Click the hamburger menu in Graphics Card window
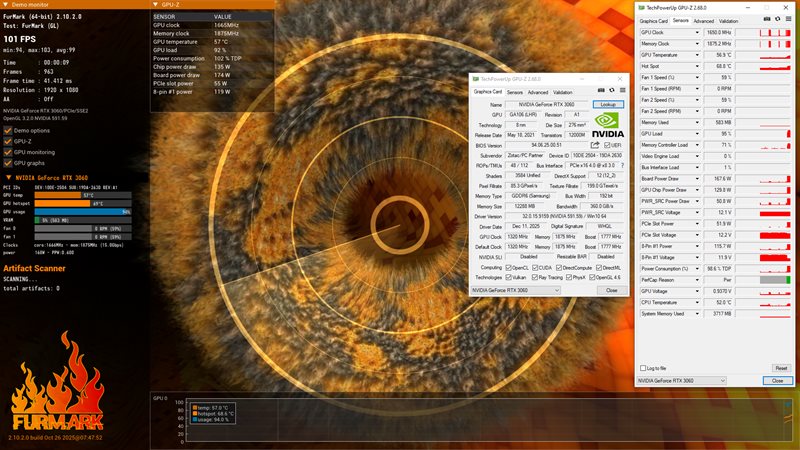 click(622, 92)
